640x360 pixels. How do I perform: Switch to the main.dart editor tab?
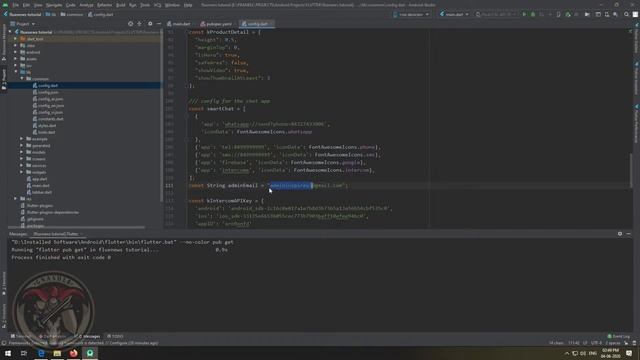[179, 24]
